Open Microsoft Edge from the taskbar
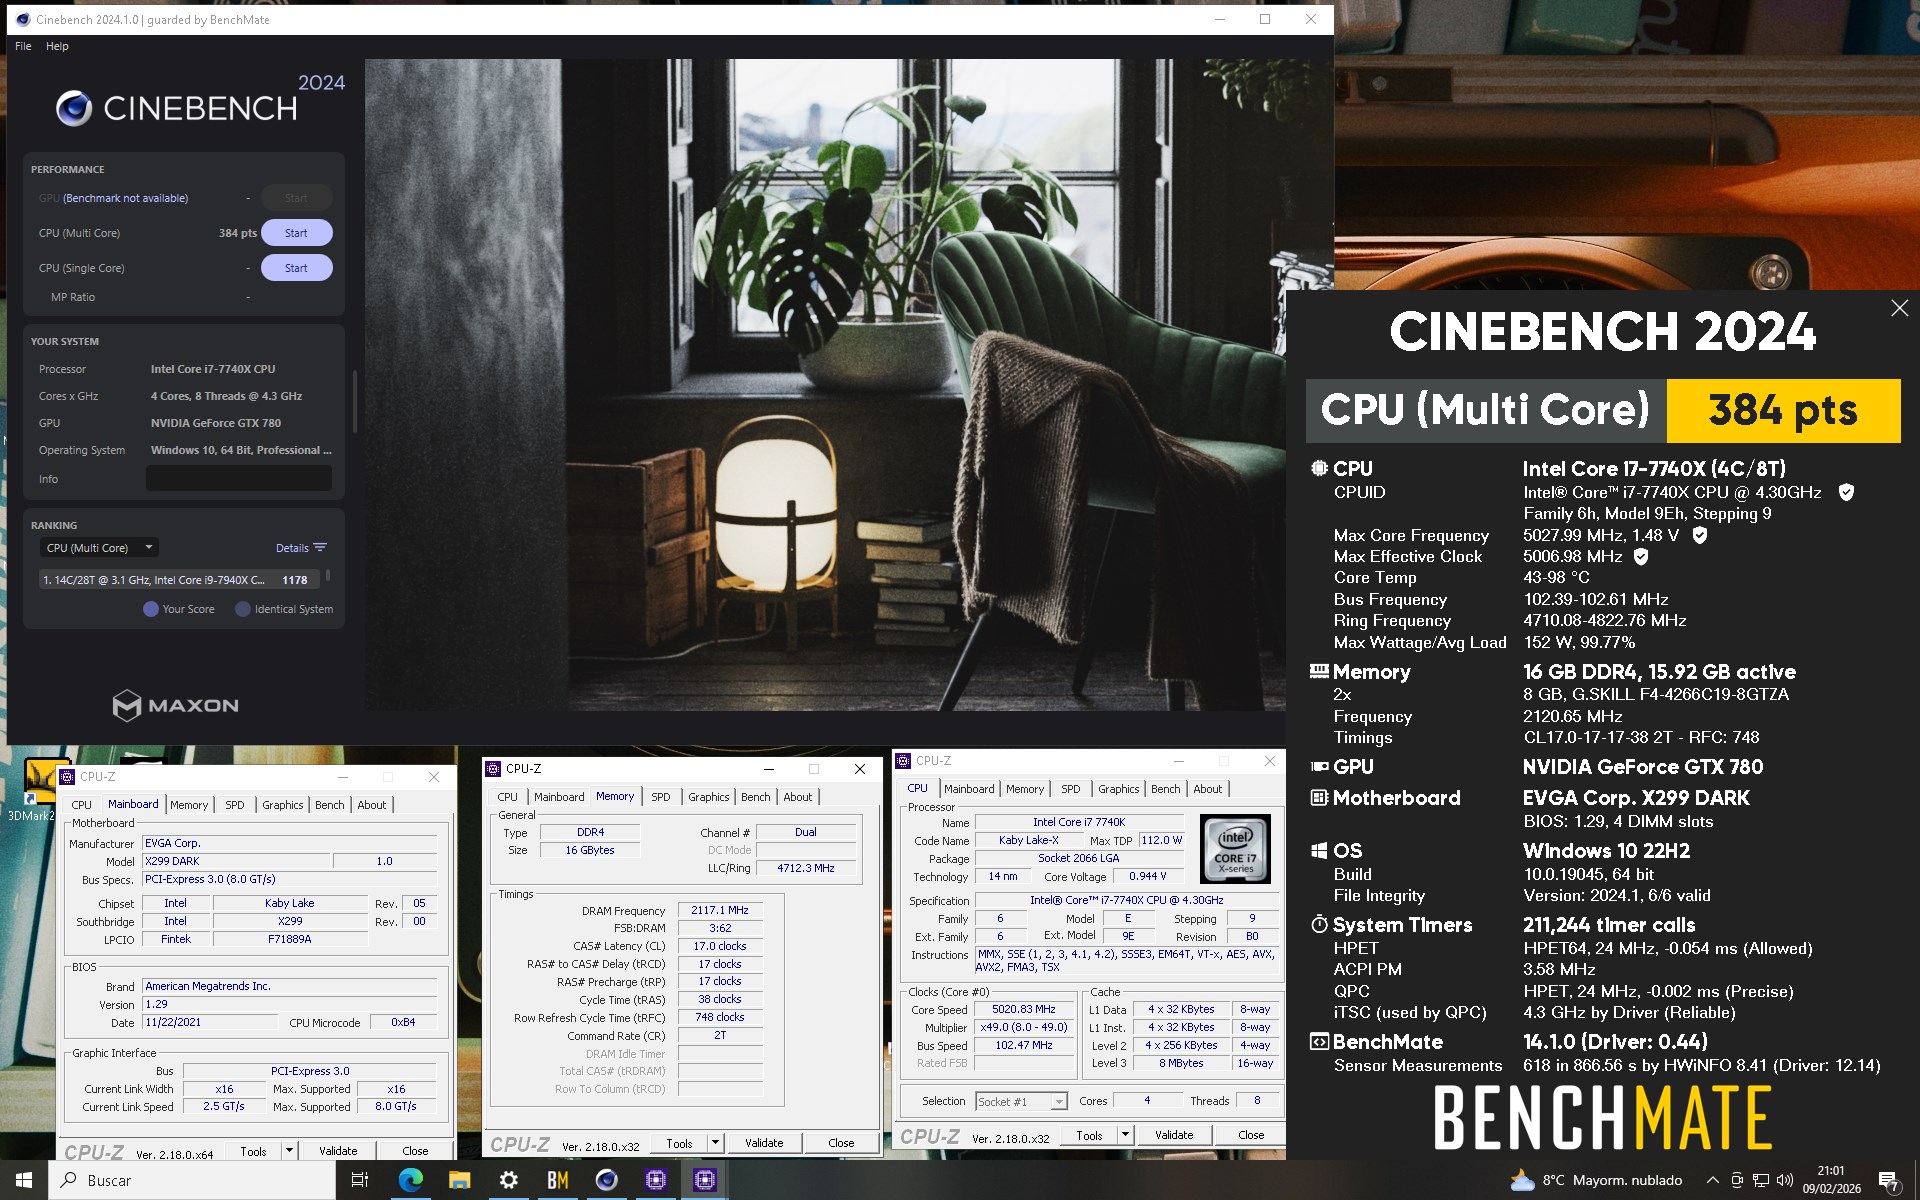The image size is (1920, 1200). click(x=410, y=1180)
